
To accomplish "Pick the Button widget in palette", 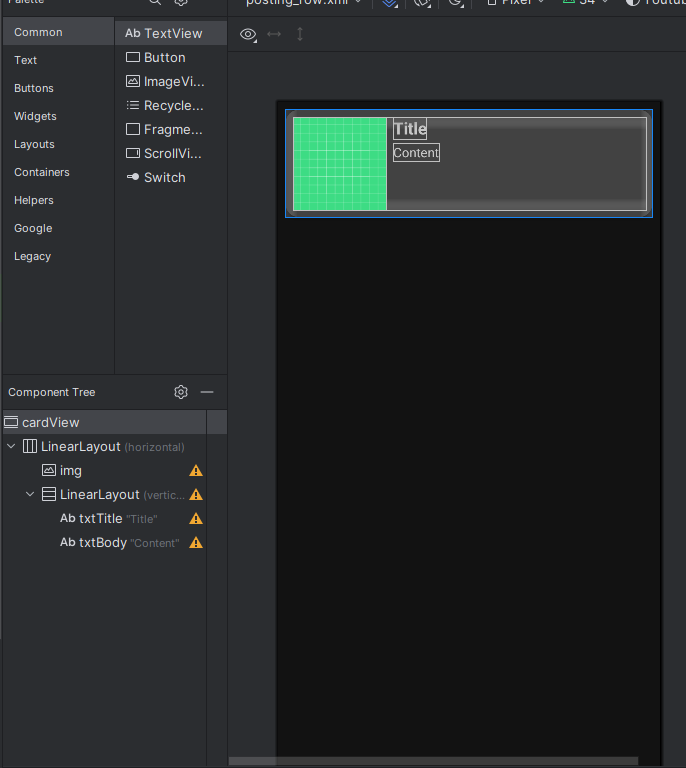I will point(171,57).
